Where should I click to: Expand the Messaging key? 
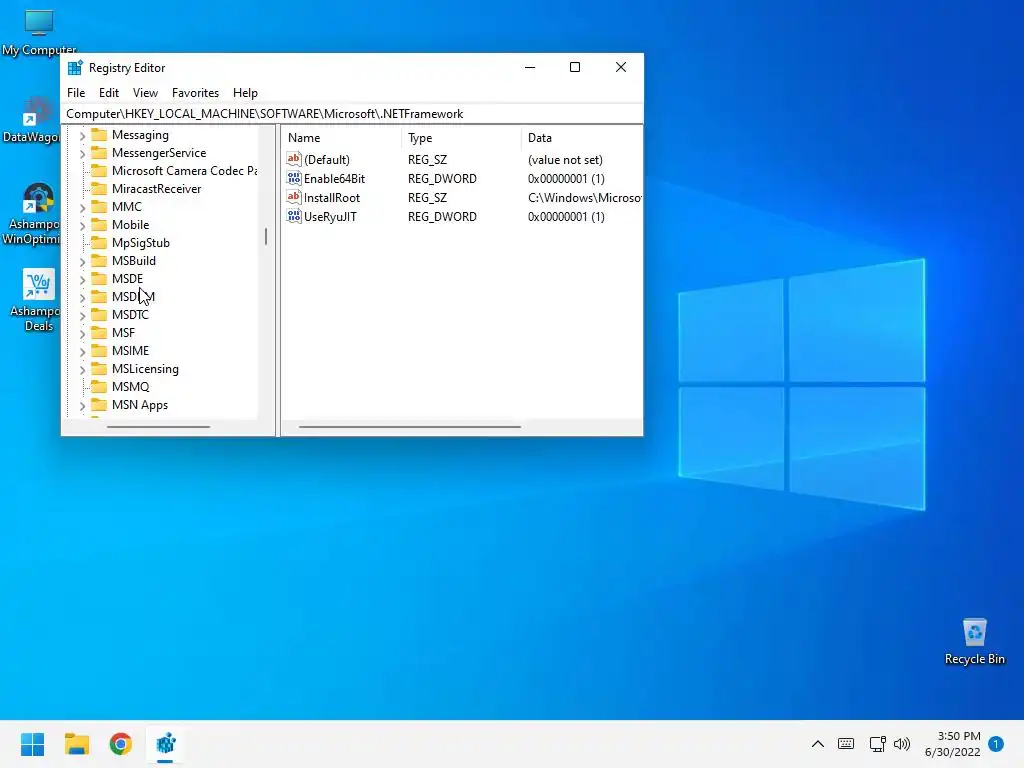(x=82, y=136)
